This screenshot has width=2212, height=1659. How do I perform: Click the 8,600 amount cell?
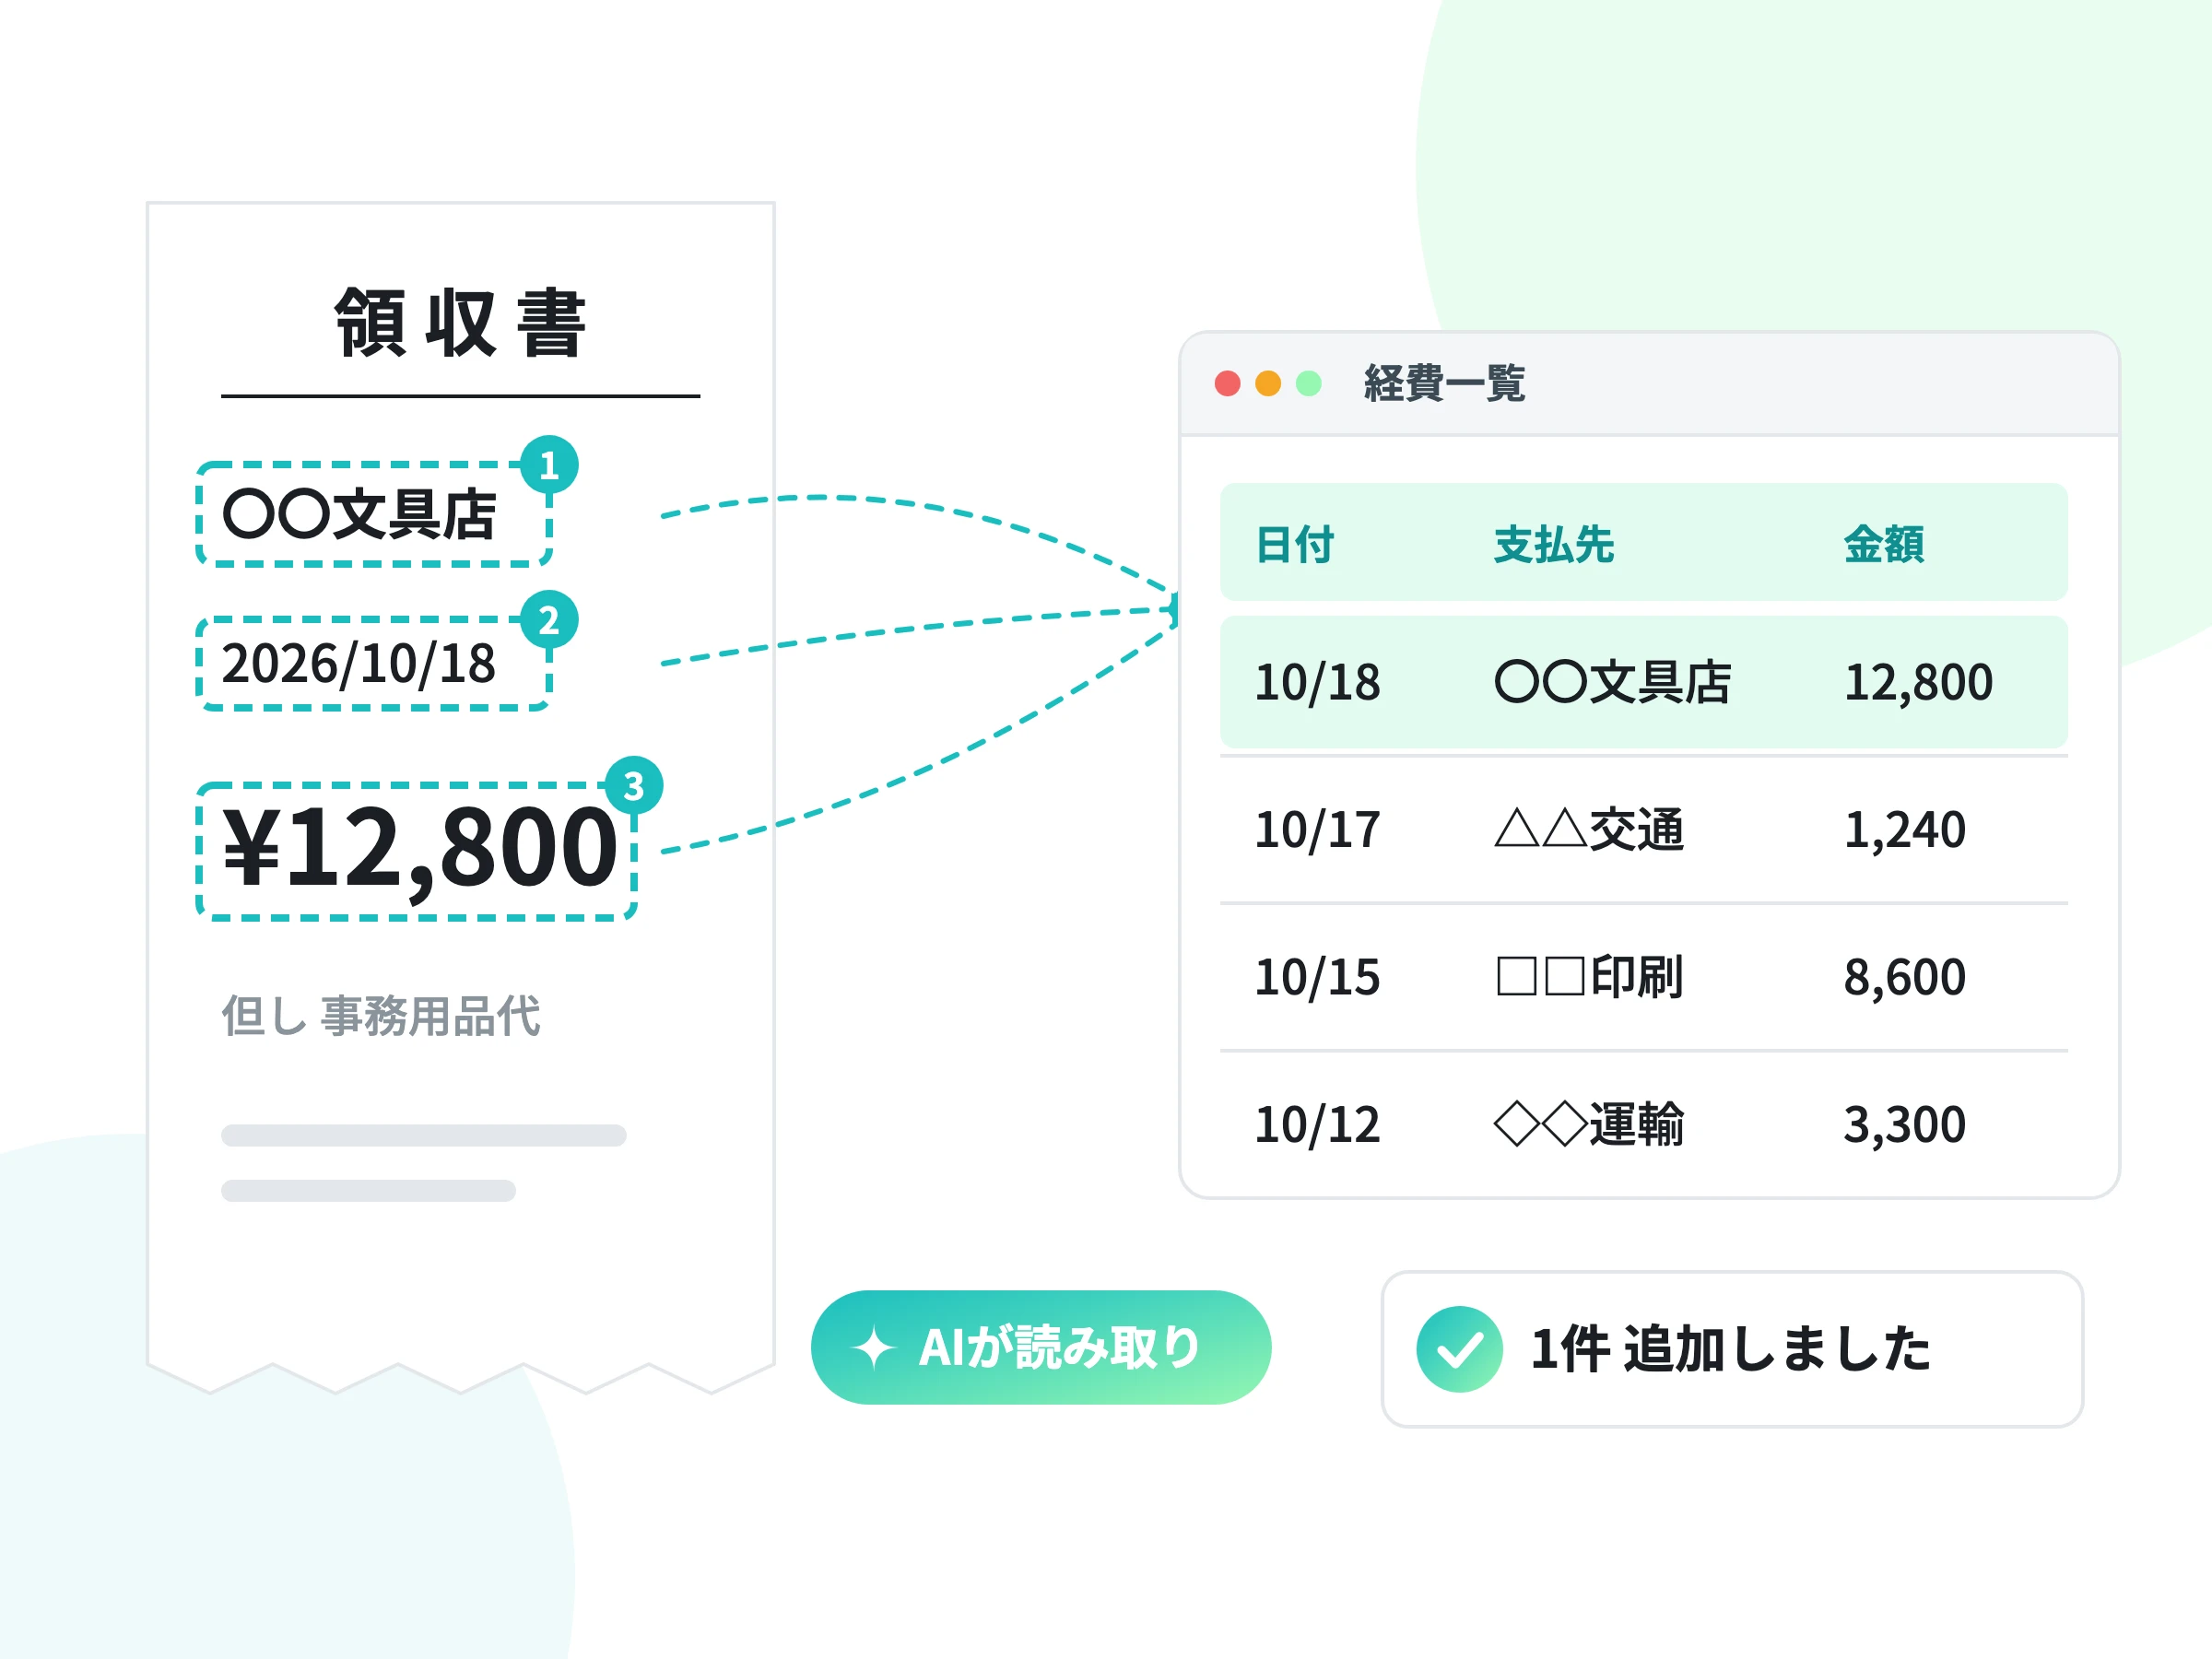(x=1904, y=977)
